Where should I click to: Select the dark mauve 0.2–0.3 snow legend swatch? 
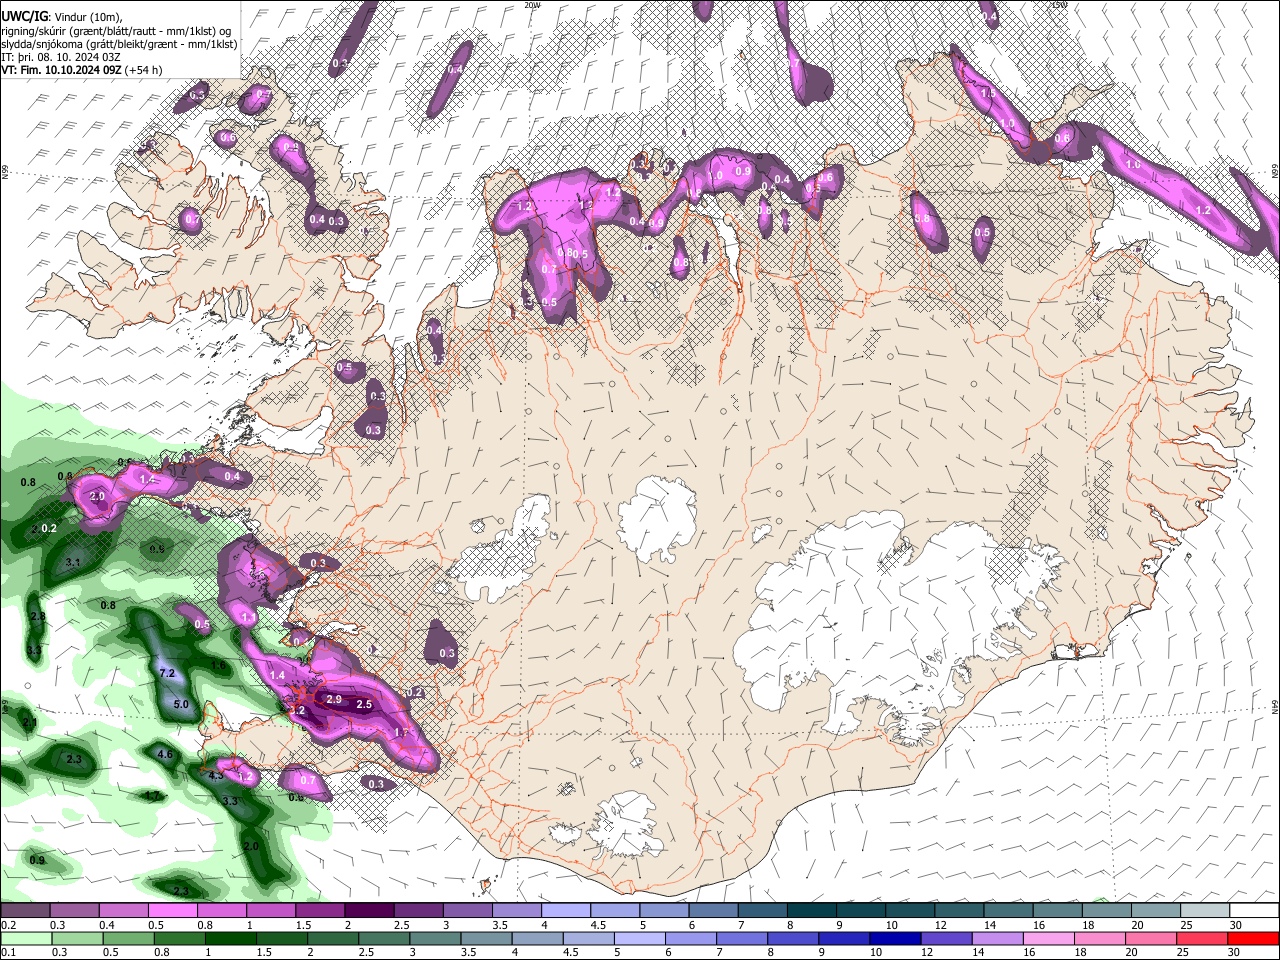tap(25, 910)
